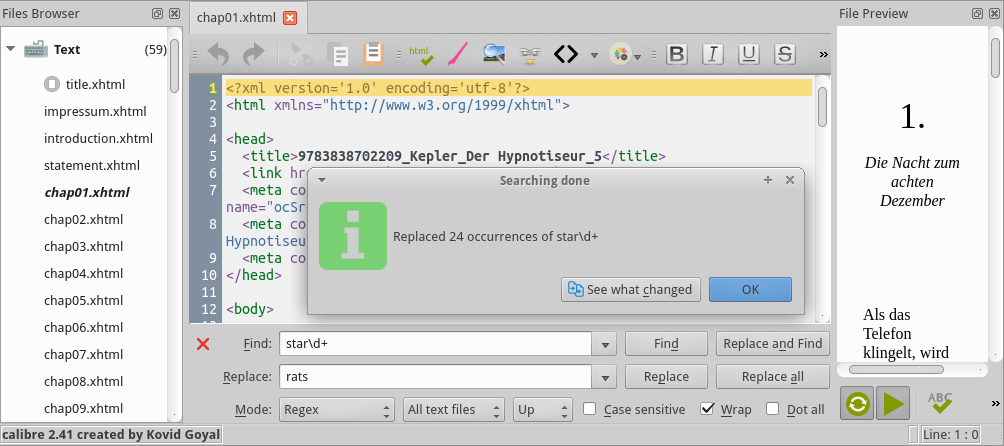Click OK in Searching done dialog
This screenshot has width=1004, height=446.
tap(750, 289)
